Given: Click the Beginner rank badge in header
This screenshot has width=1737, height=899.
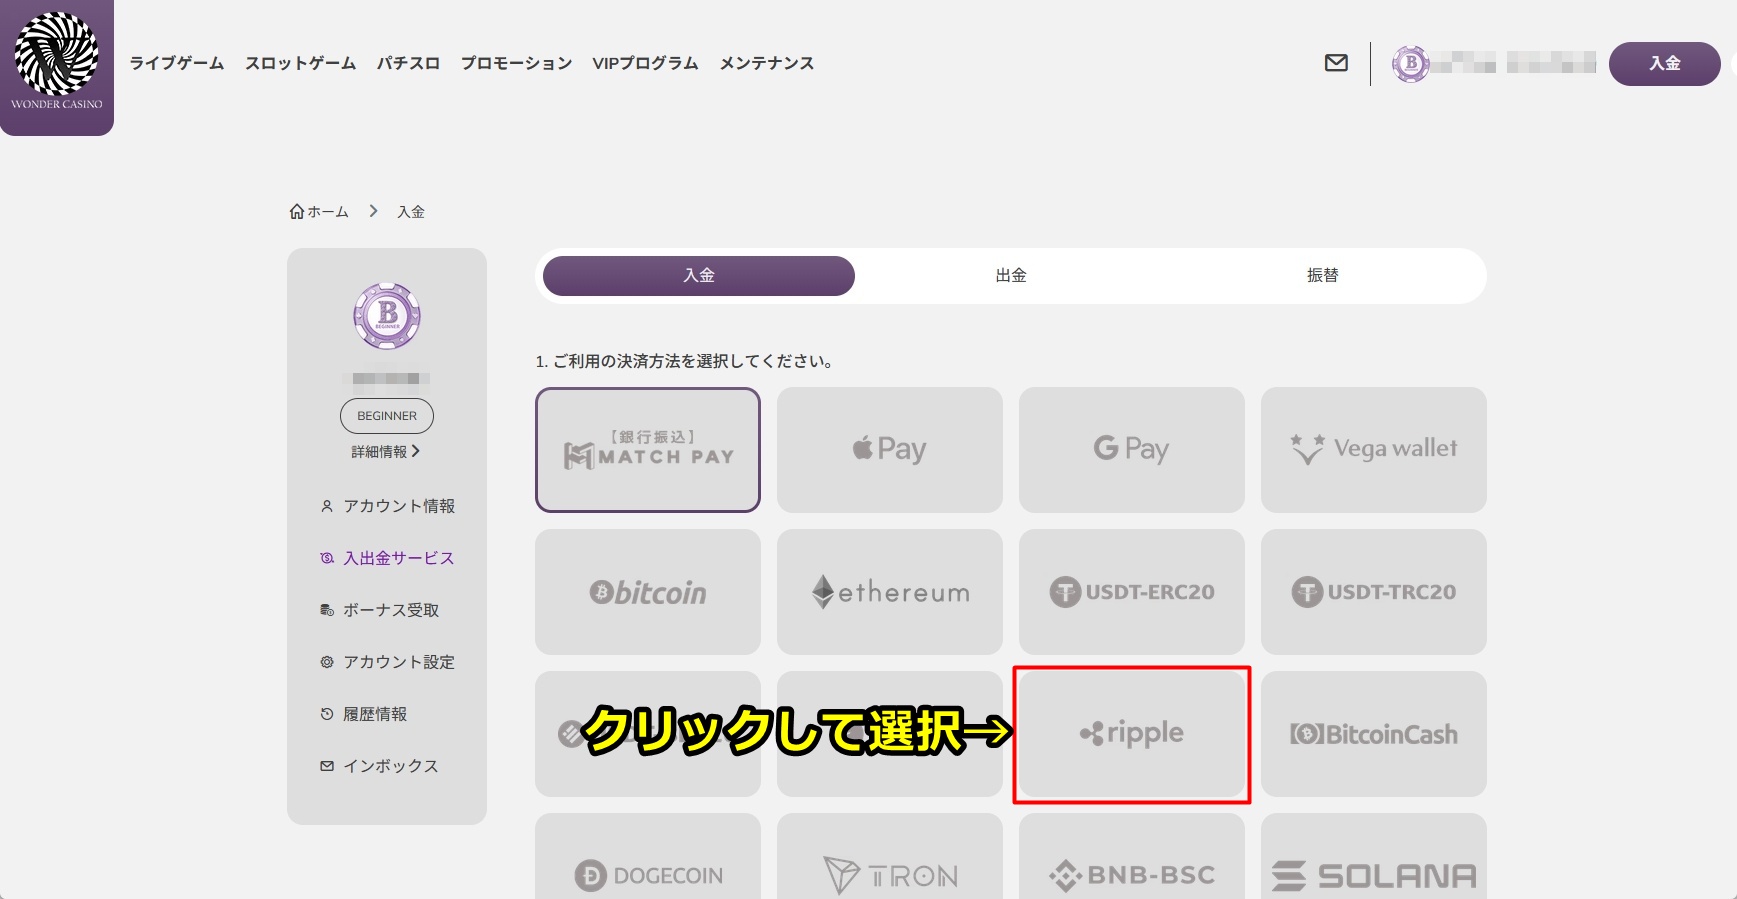Looking at the screenshot, I should [x=1411, y=64].
